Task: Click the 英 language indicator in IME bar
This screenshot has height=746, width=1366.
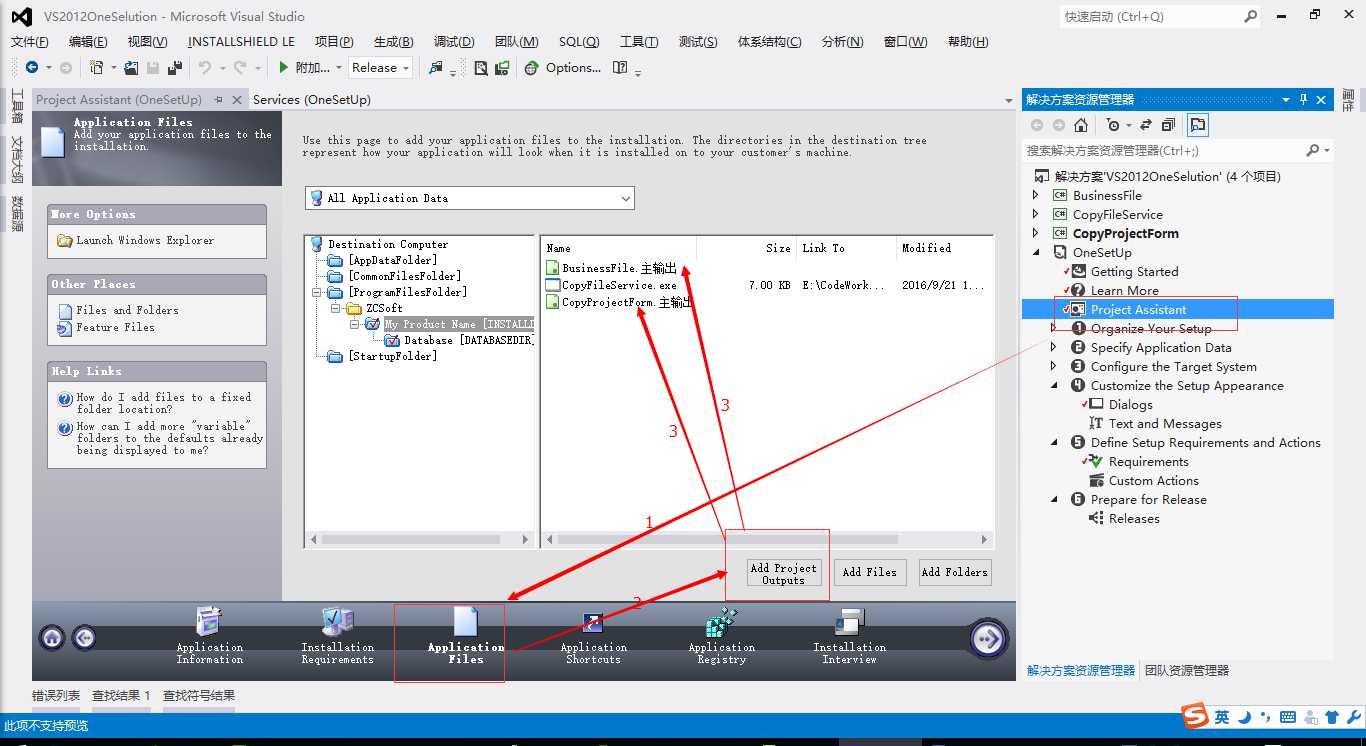Action: point(1222,717)
